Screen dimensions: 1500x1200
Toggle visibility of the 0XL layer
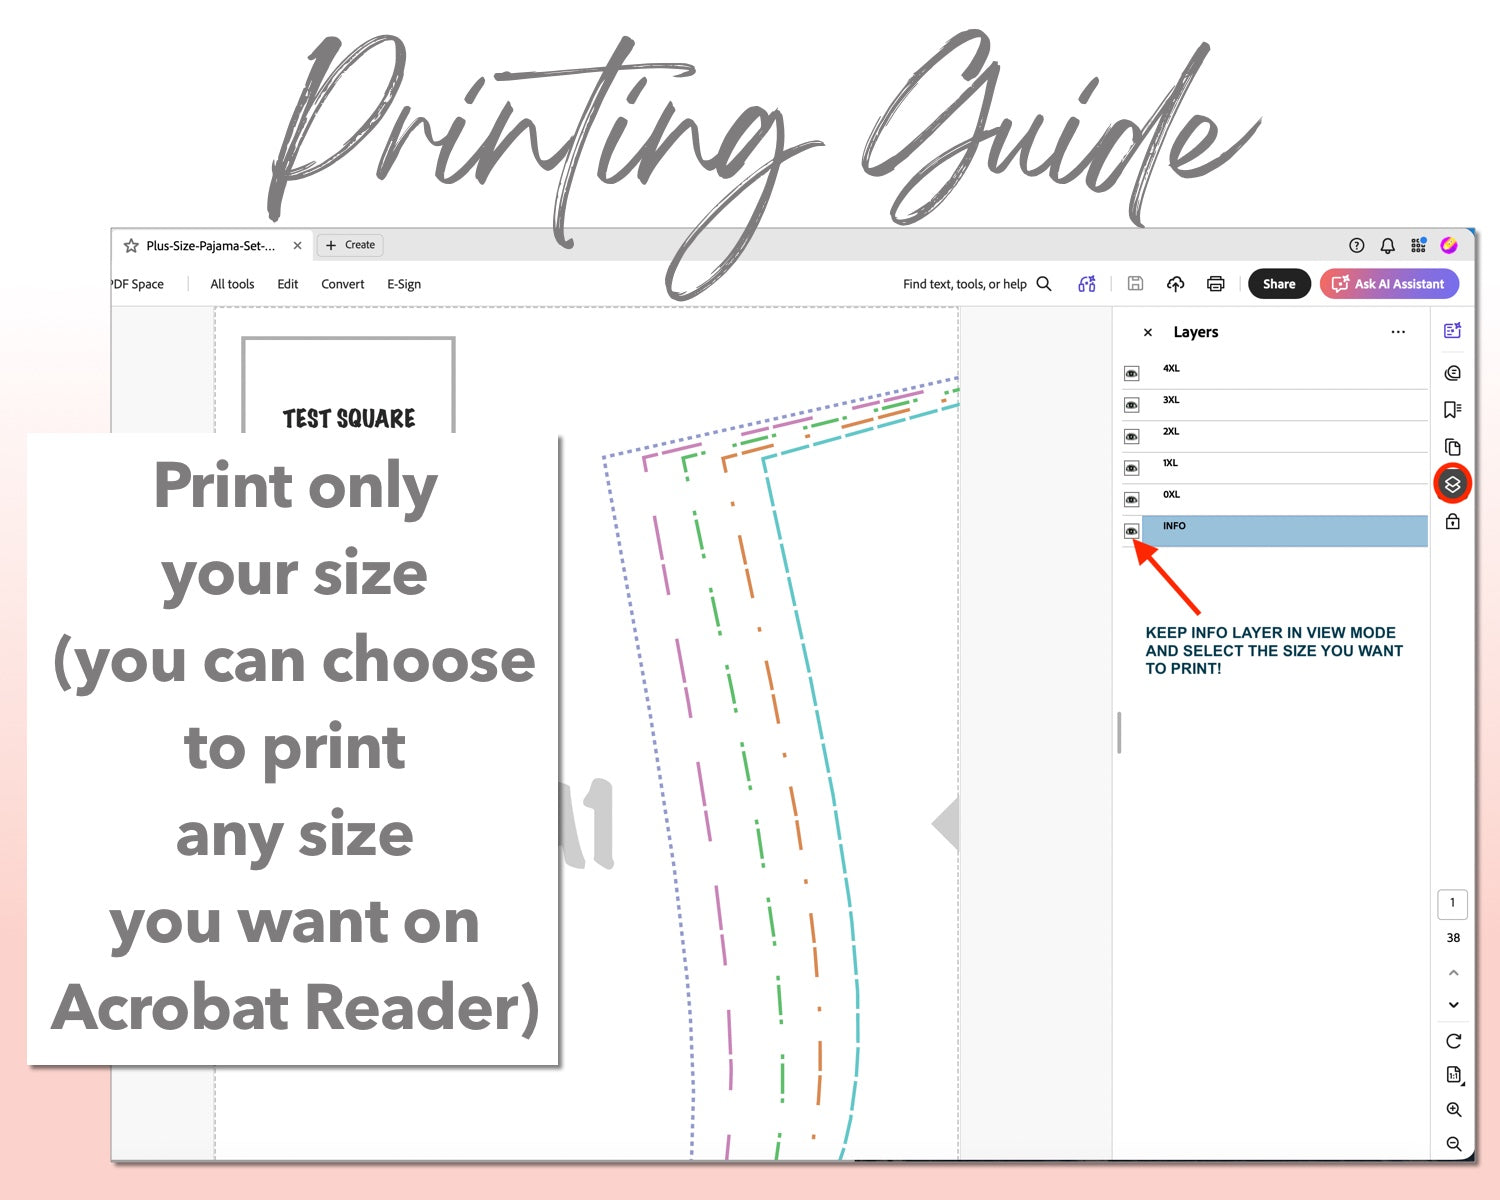pos(1131,499)
